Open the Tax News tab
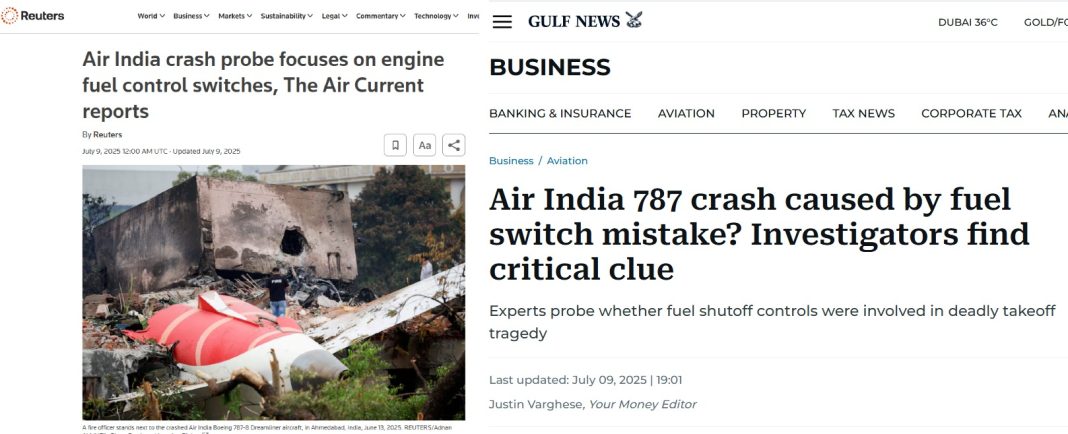 [863, 113]
